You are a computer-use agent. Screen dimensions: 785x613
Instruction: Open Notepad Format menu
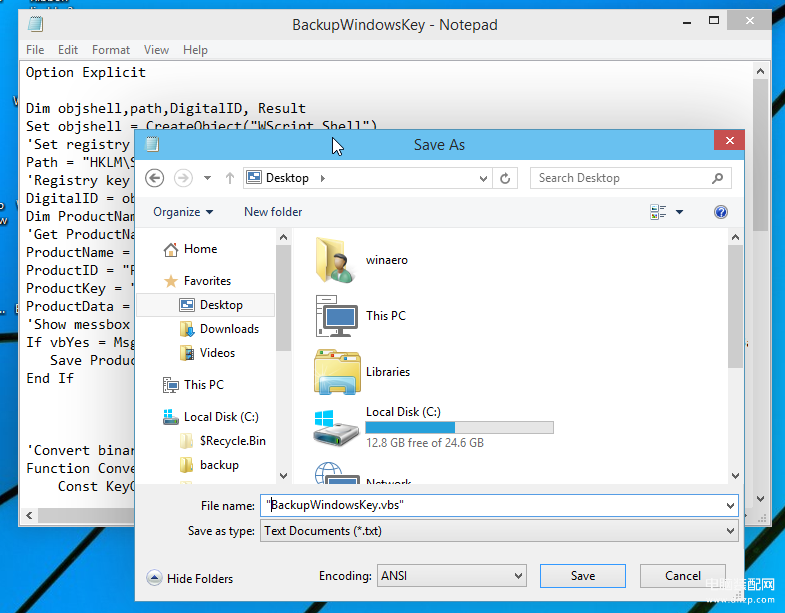point(111,50)
